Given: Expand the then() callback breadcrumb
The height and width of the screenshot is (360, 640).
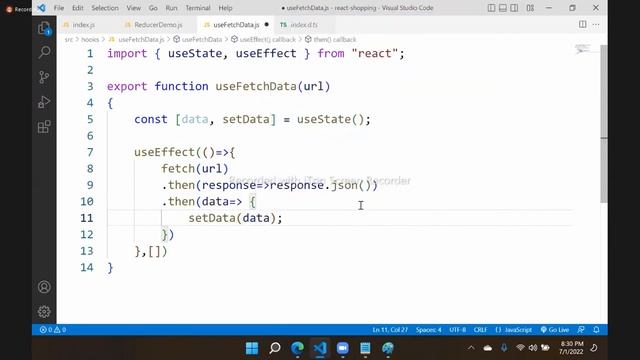Looking at the screenshot, I should pyautogui.click(x=335, y=39).
